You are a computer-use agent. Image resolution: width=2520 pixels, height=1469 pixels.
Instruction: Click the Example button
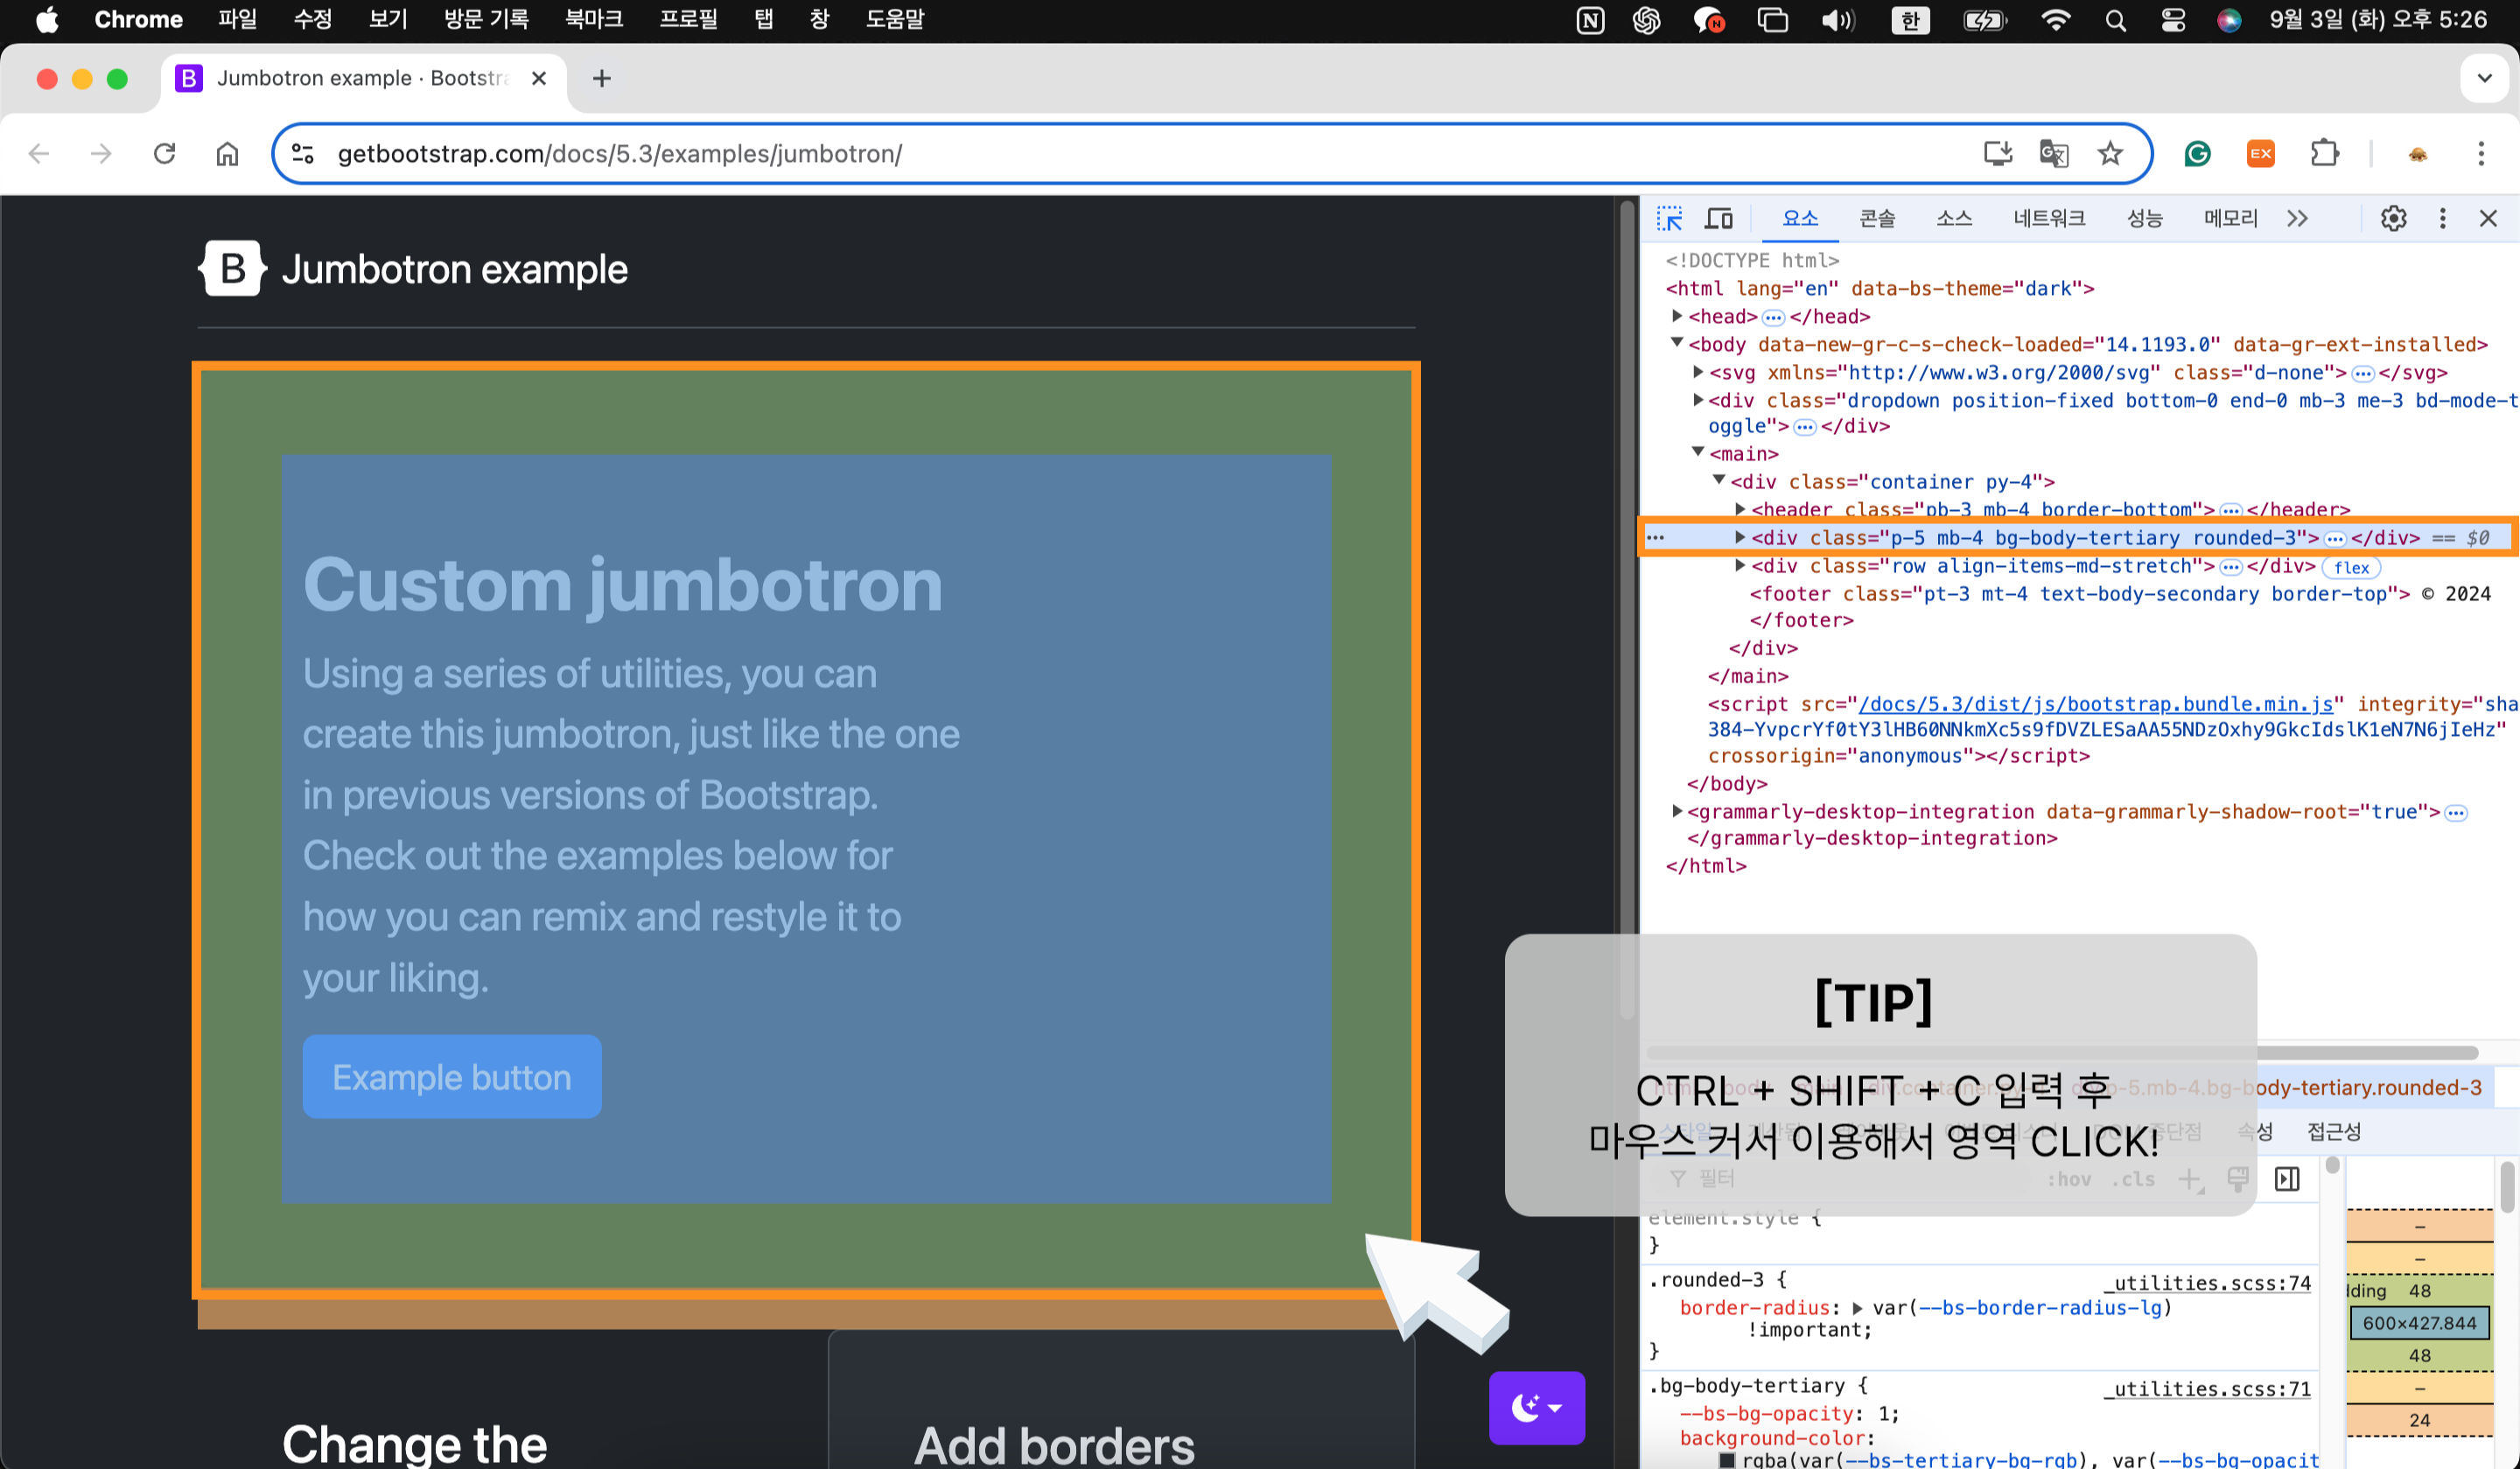(x=452, y=1076)
